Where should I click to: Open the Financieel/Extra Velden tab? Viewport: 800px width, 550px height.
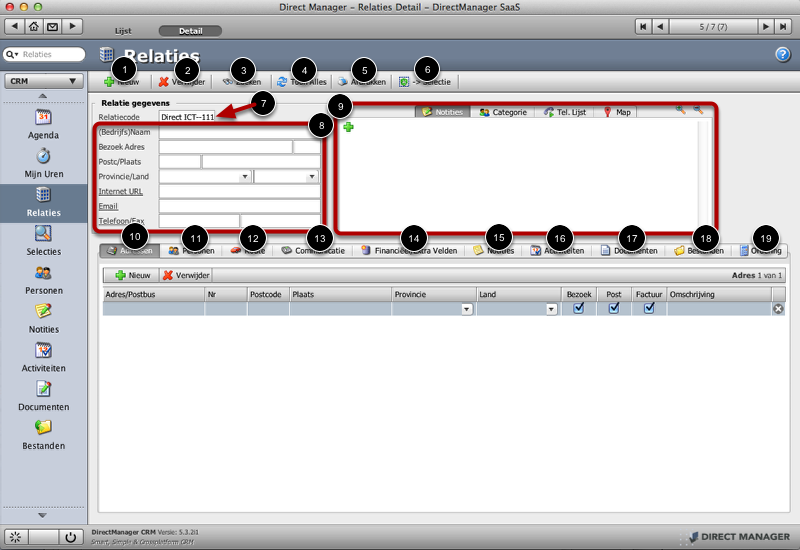[x=409, y=251]
